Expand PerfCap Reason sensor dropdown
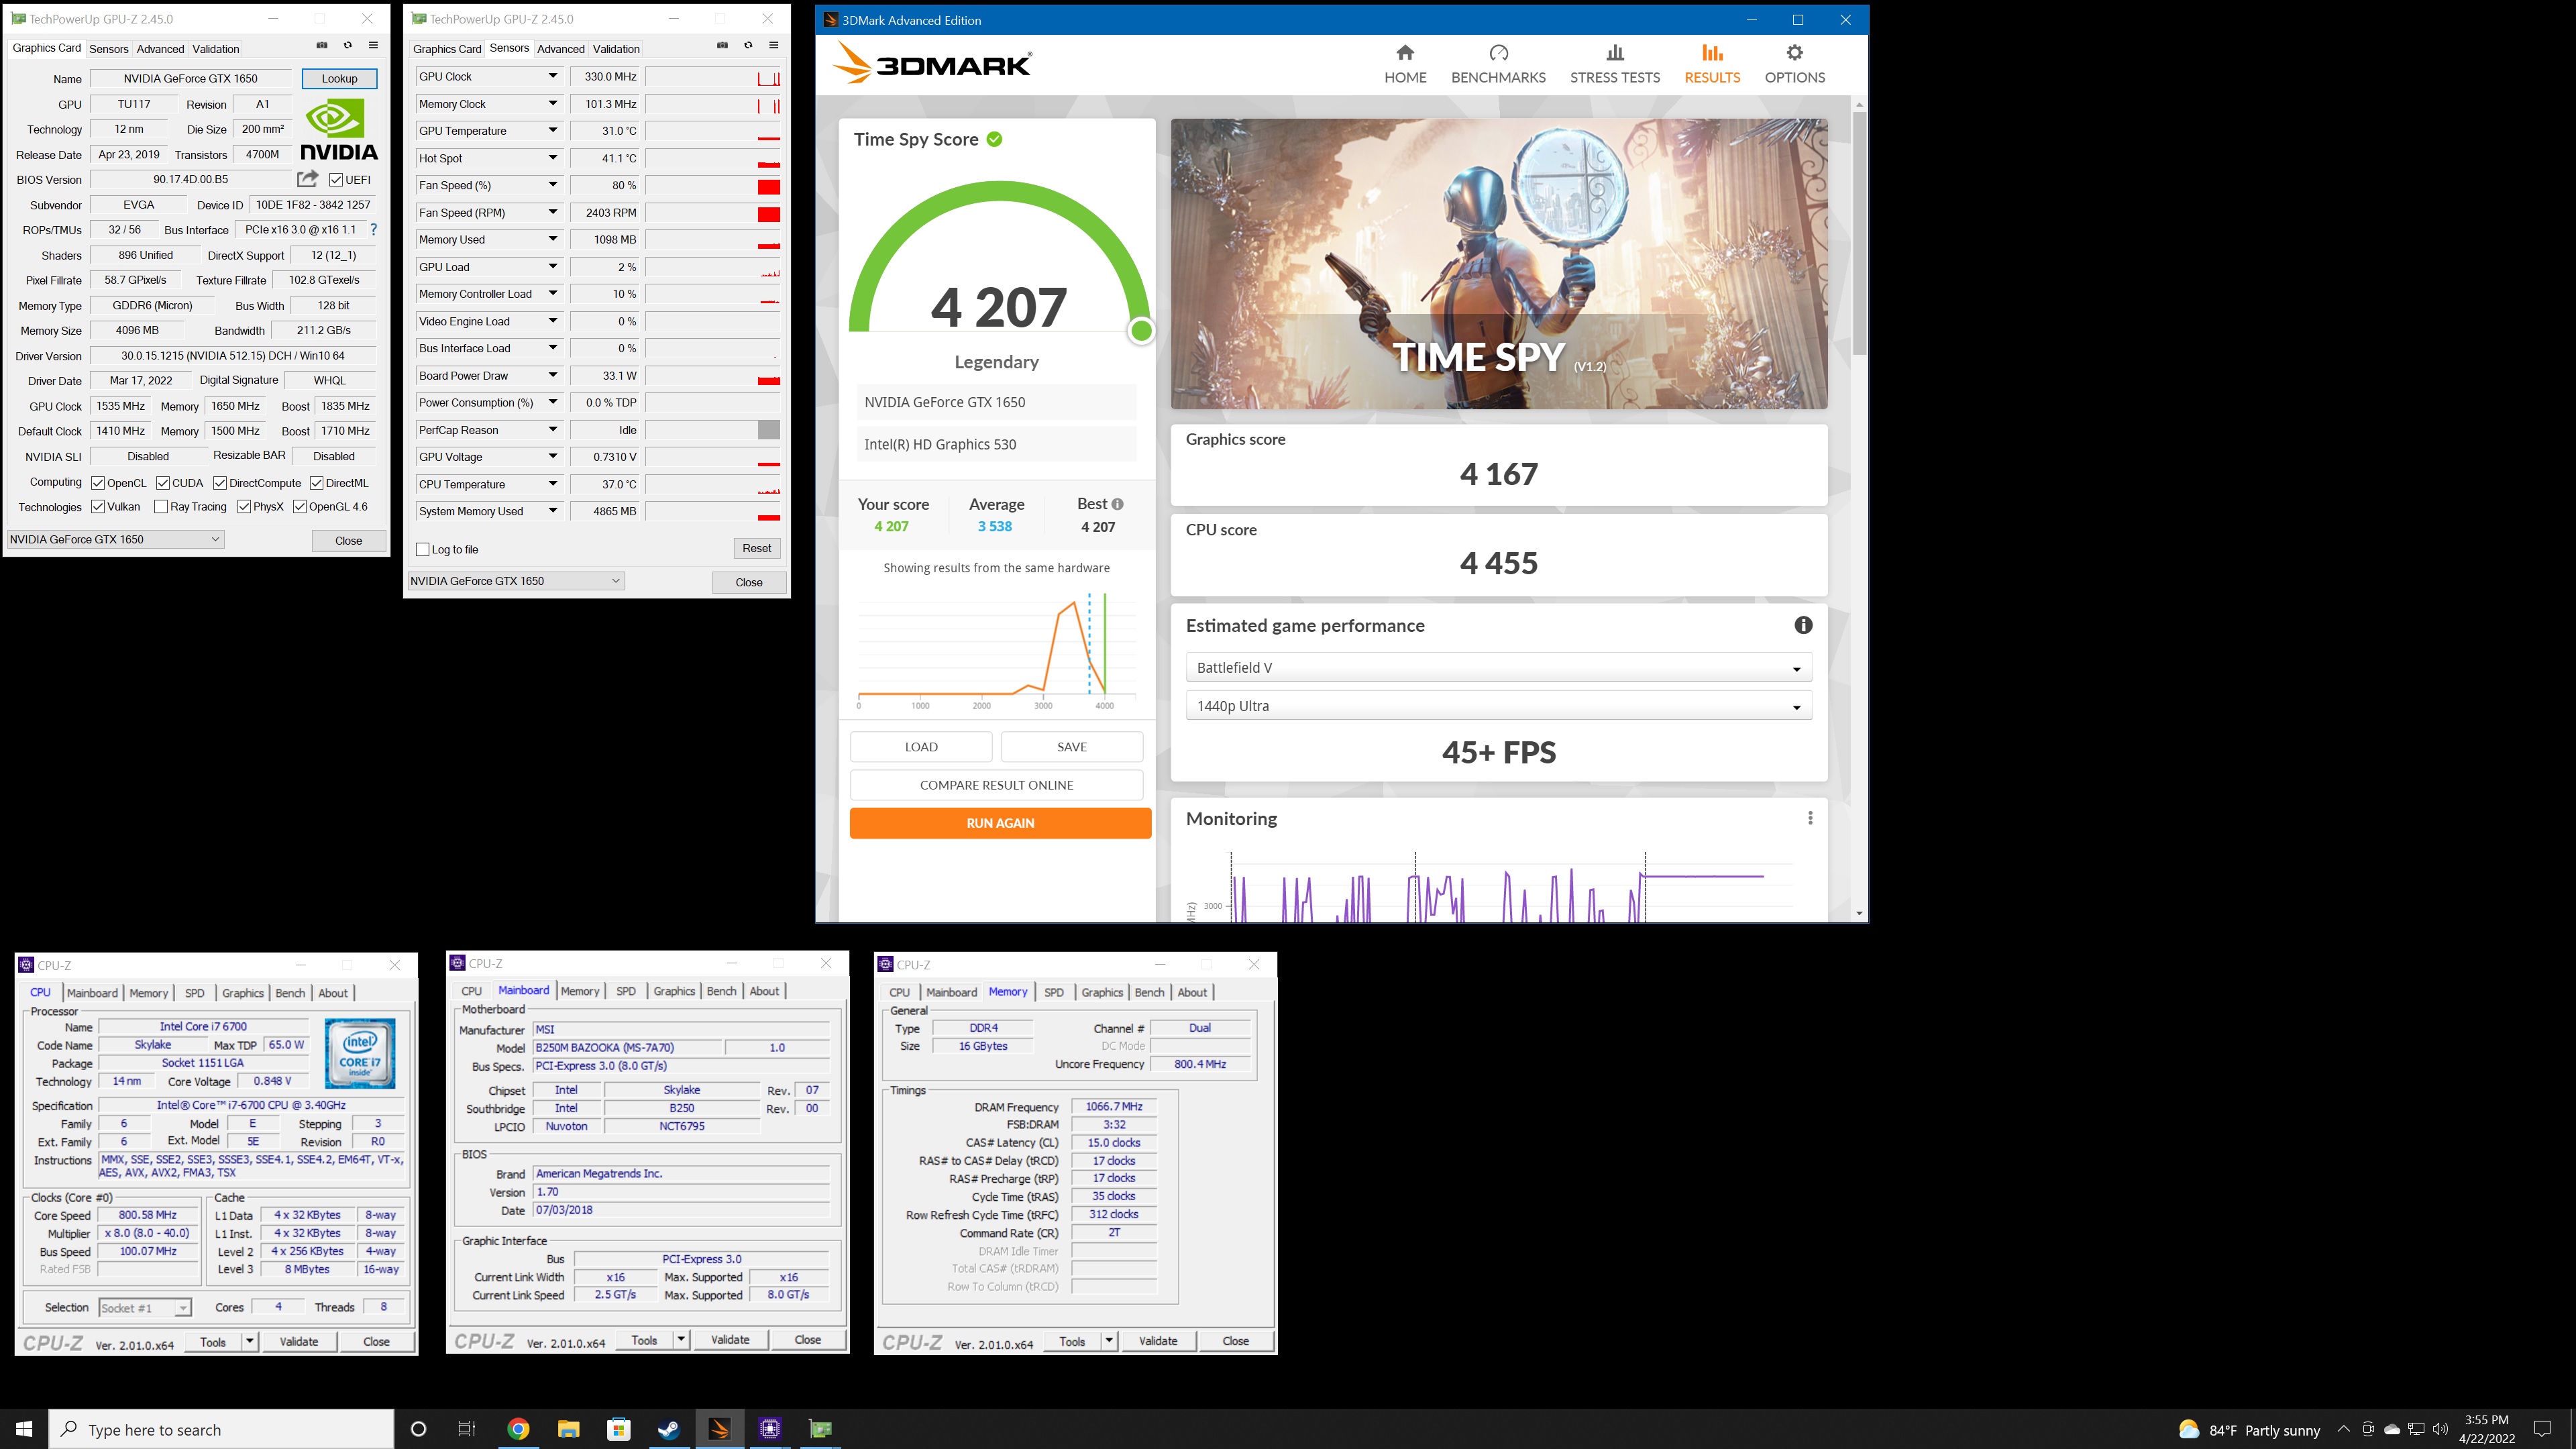 (x=552, y=430)
